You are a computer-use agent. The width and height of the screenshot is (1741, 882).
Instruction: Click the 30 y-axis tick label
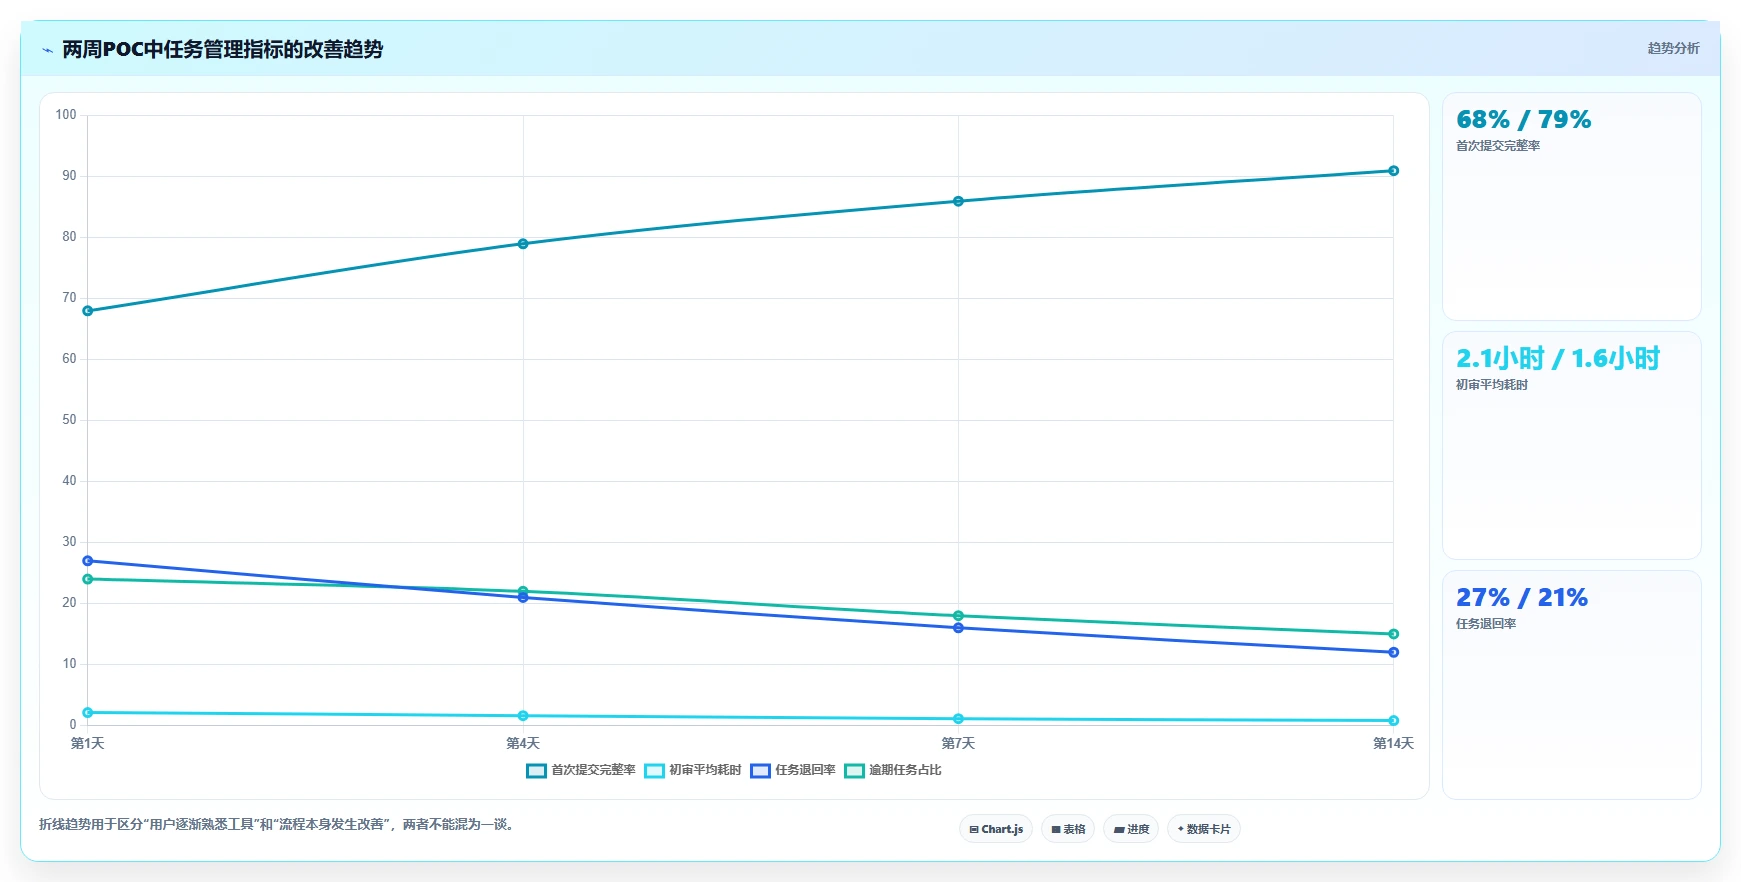pos(69,542)
